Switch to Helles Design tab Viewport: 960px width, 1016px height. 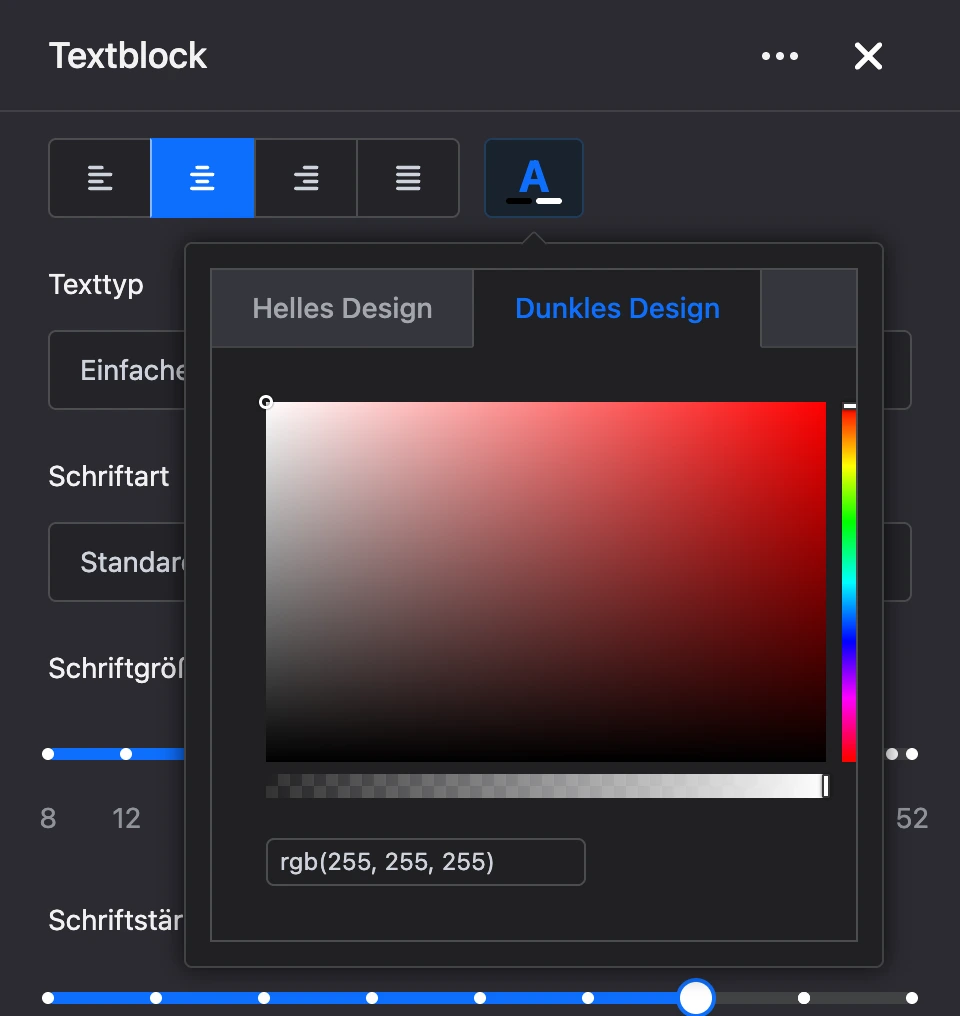click(342, 308)
